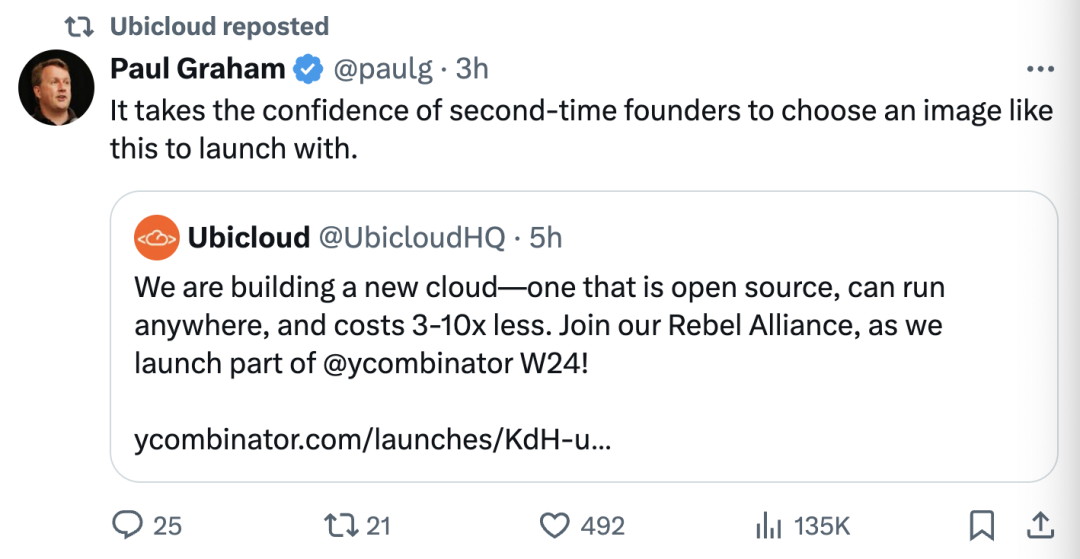Open the Paul Graham display name

click(x=199, y=69)
